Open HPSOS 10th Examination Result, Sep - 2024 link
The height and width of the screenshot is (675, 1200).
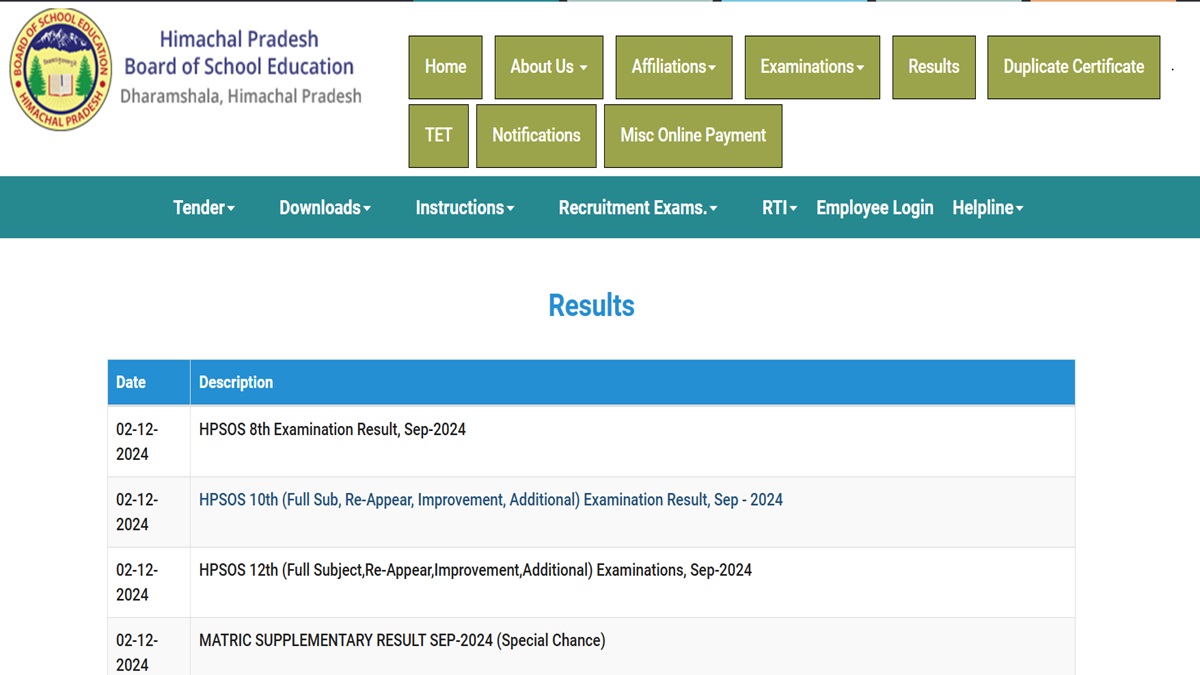pyautogui.click(x=491, y=500)
